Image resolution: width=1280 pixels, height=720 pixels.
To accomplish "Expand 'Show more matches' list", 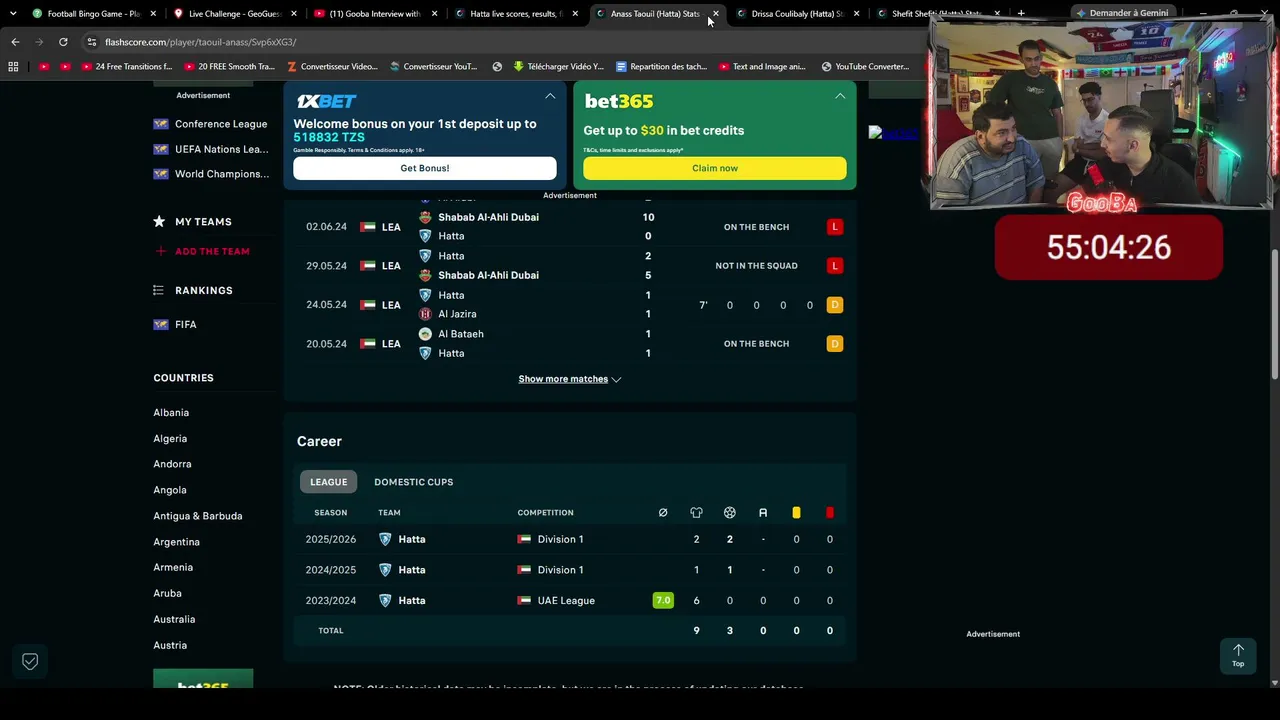I will click(x=570, y=379).
